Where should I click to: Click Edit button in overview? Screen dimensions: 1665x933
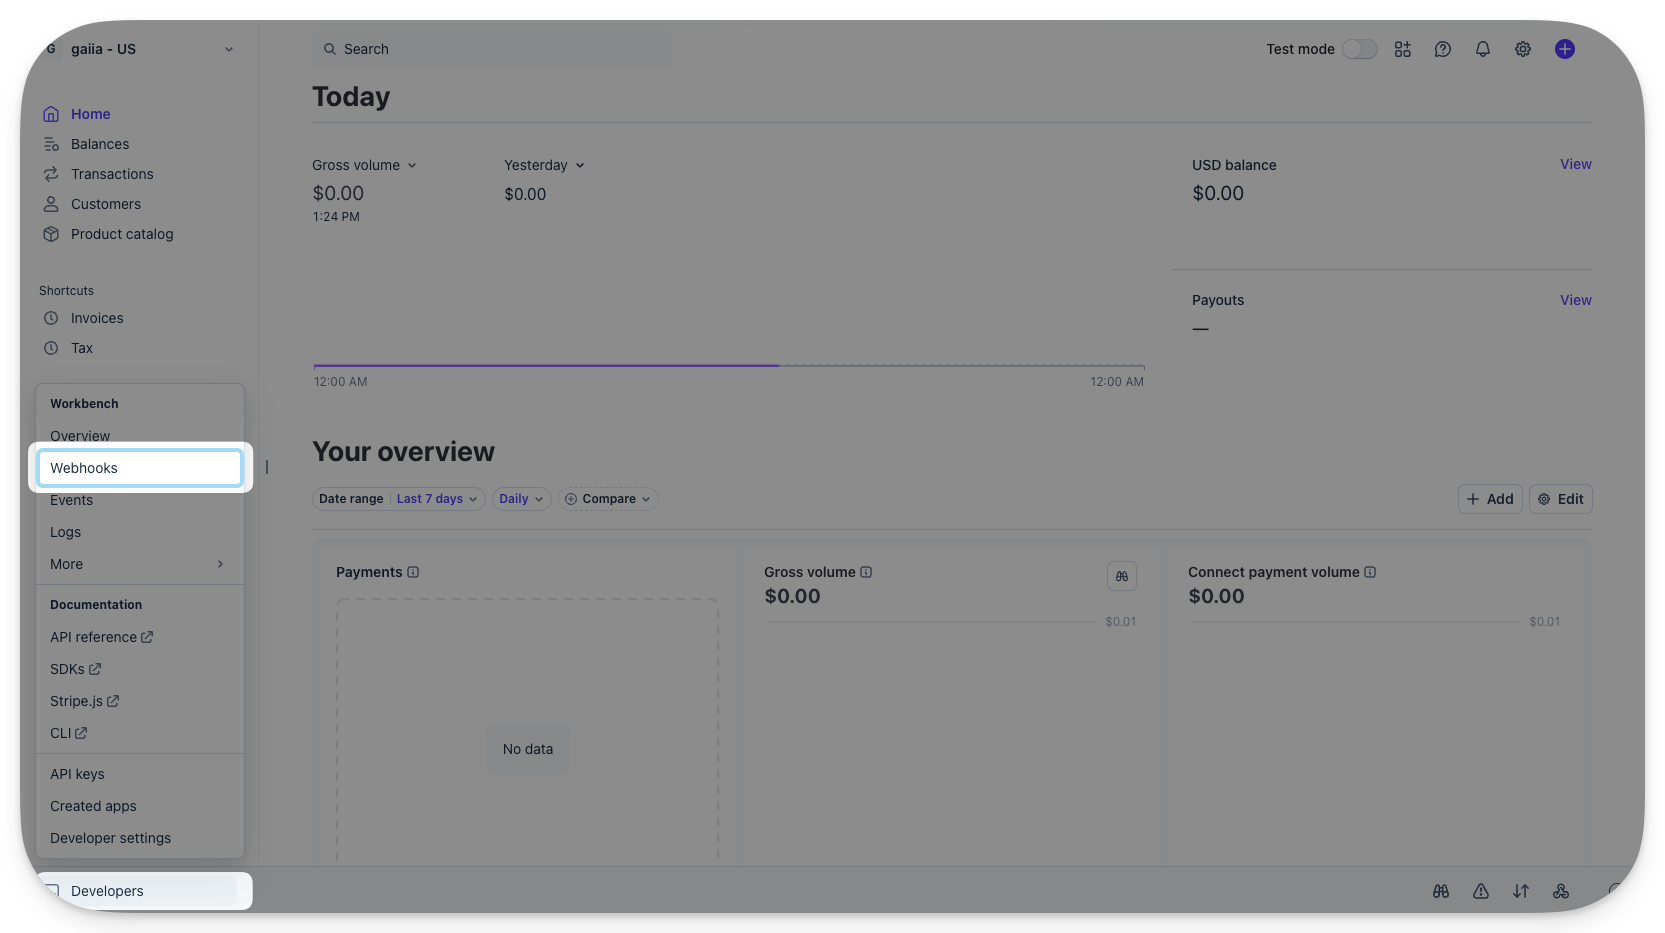[1561, 499]
